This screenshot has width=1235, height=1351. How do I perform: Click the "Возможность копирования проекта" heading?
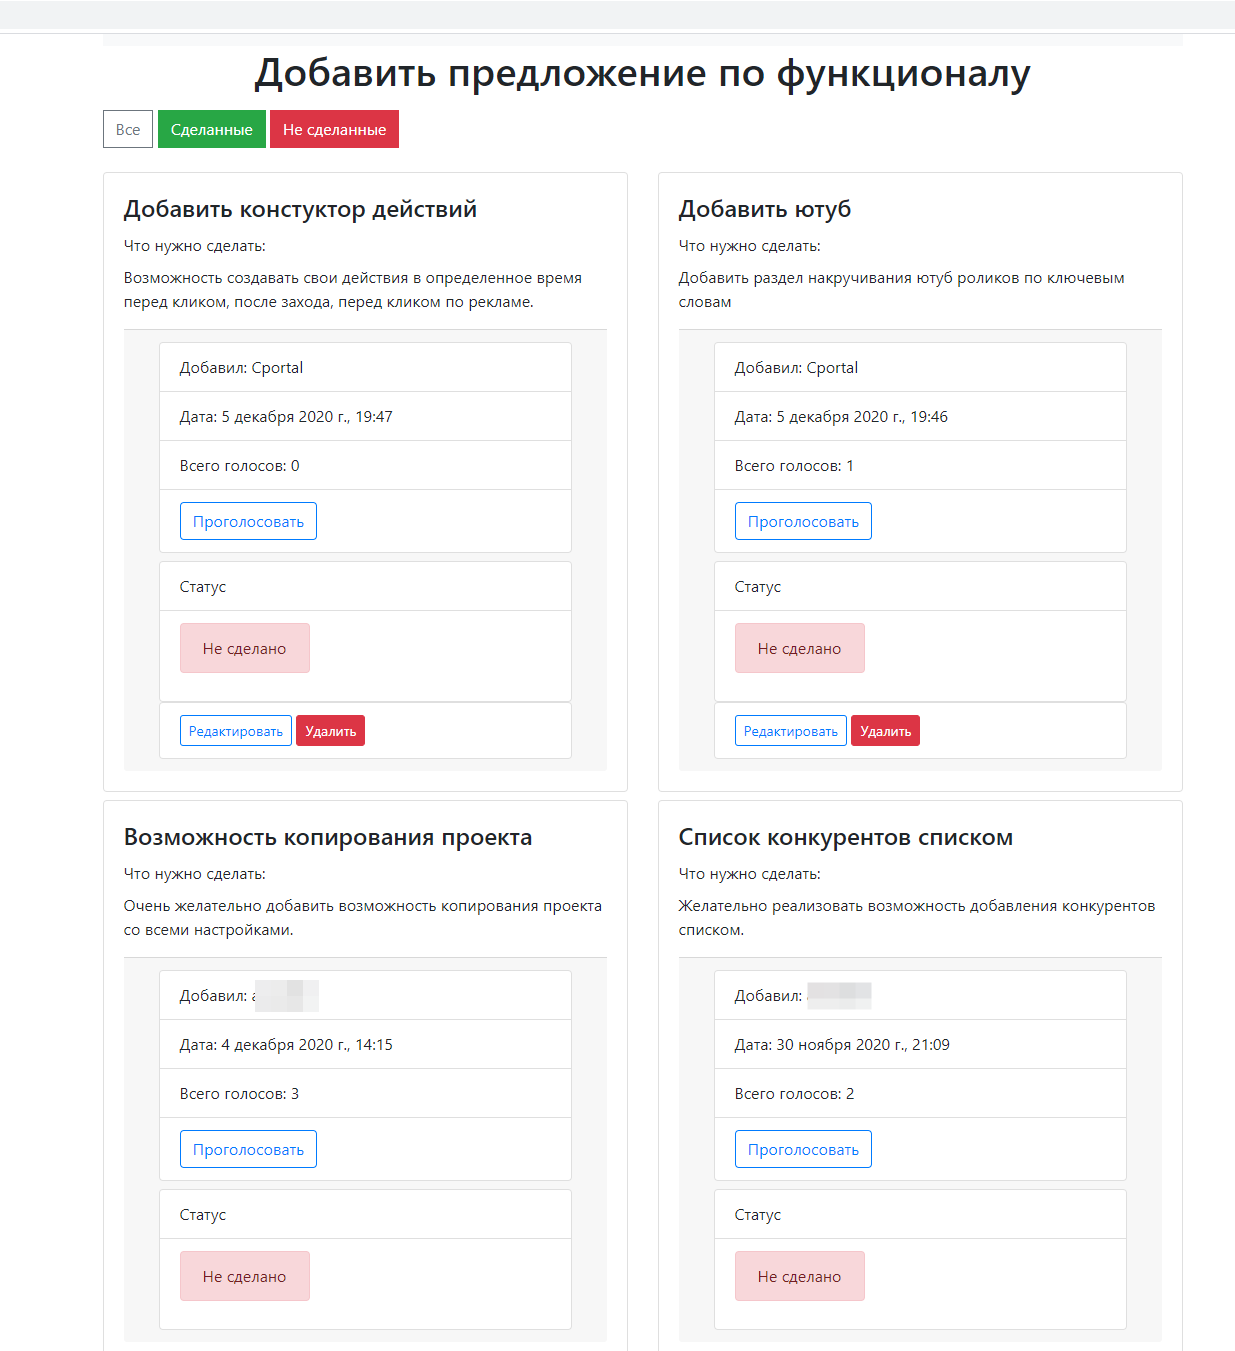click(328, 837)
